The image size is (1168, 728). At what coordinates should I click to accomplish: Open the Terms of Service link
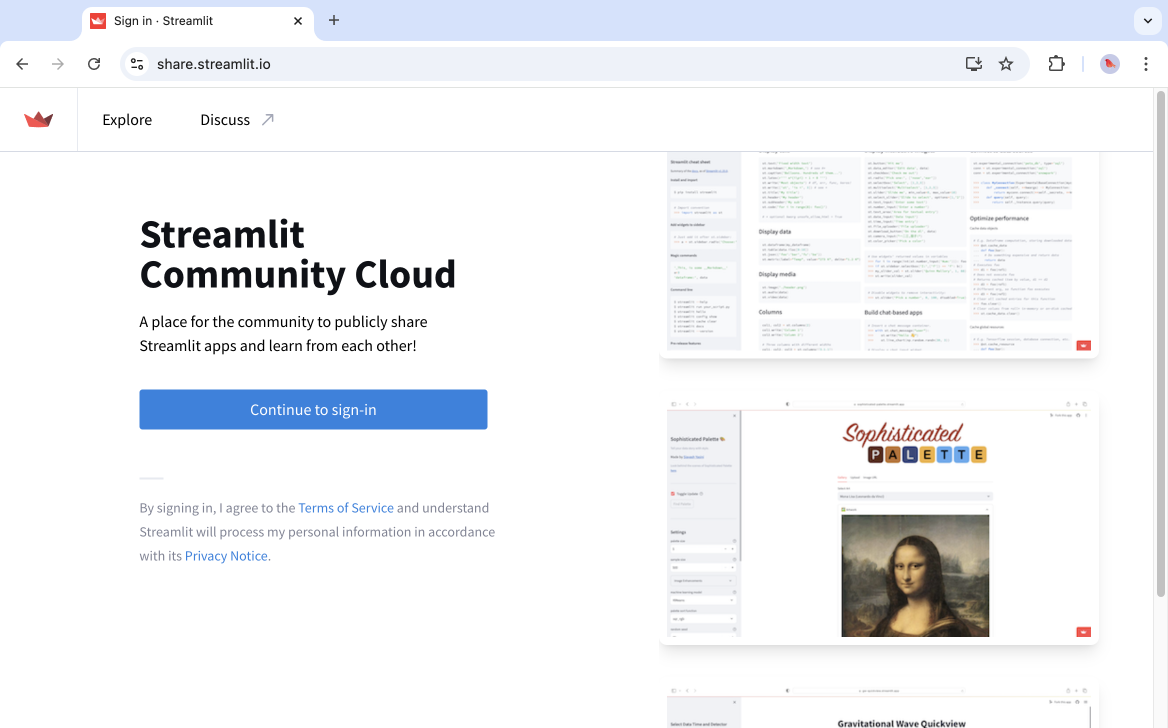(345, 507)
